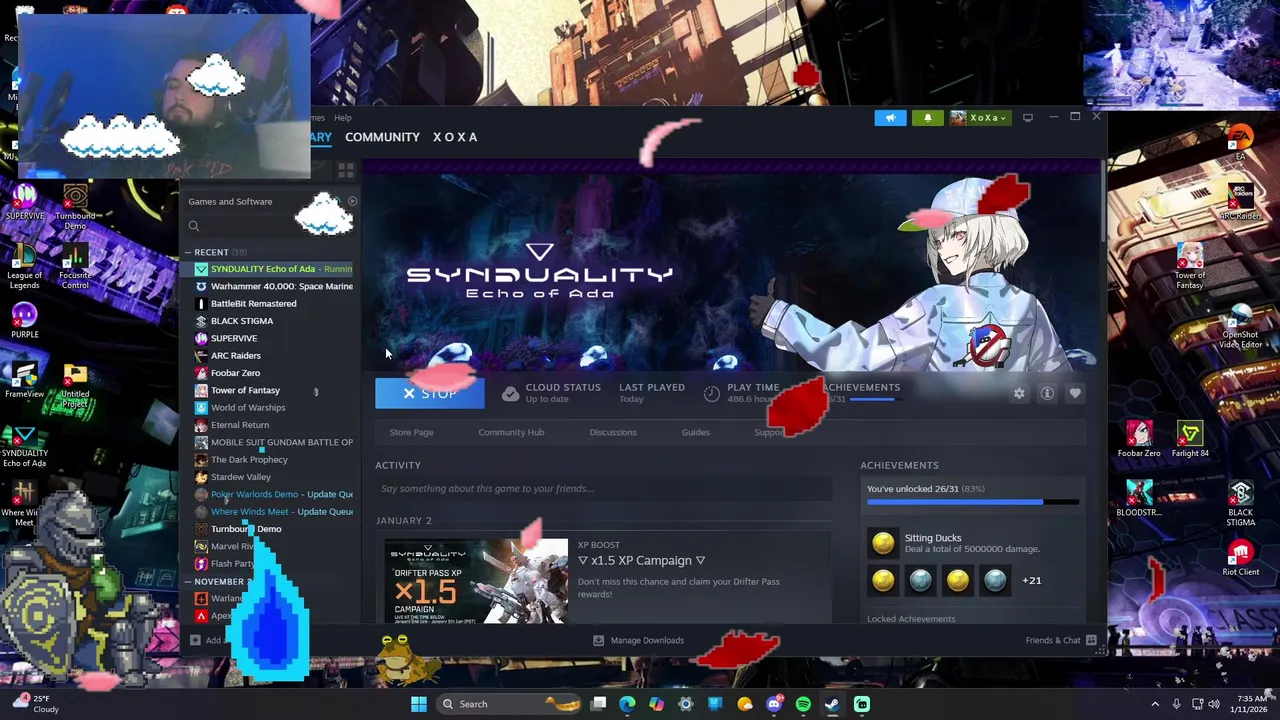Select SUPERVIVE in Steam library list
The height and width of the screenshot is (720, 1280).
click(x=273, y=338)
